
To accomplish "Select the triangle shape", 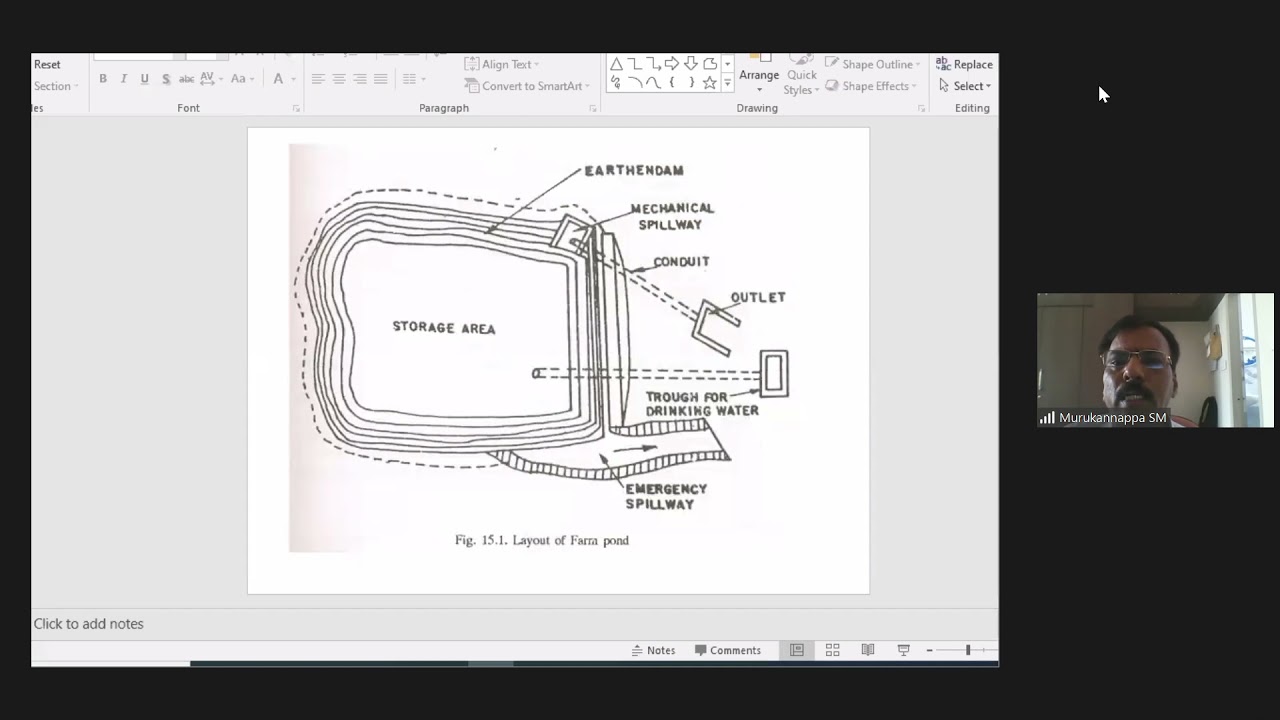I will [x=616, y=64].
